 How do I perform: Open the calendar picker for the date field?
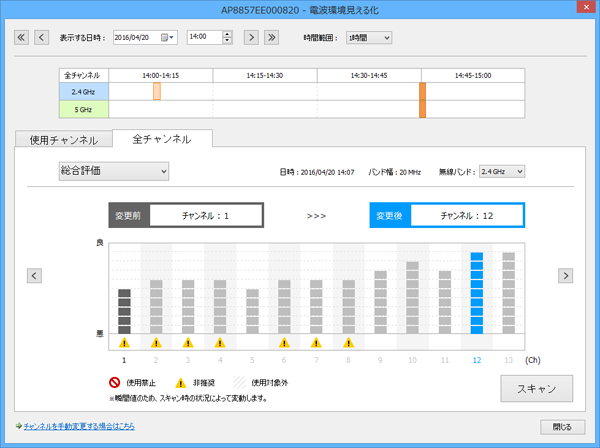tap(167, 38)
